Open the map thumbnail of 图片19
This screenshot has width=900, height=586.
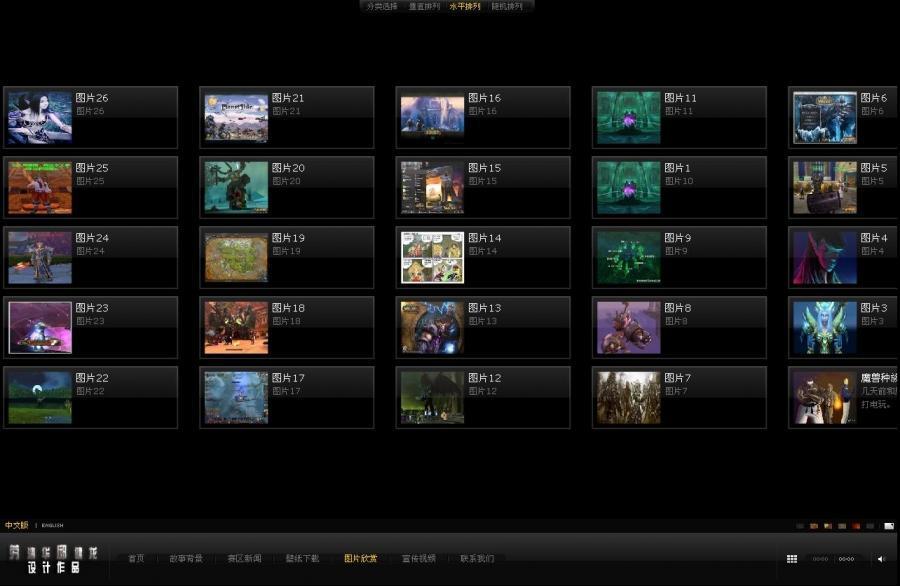pos(236,258)
